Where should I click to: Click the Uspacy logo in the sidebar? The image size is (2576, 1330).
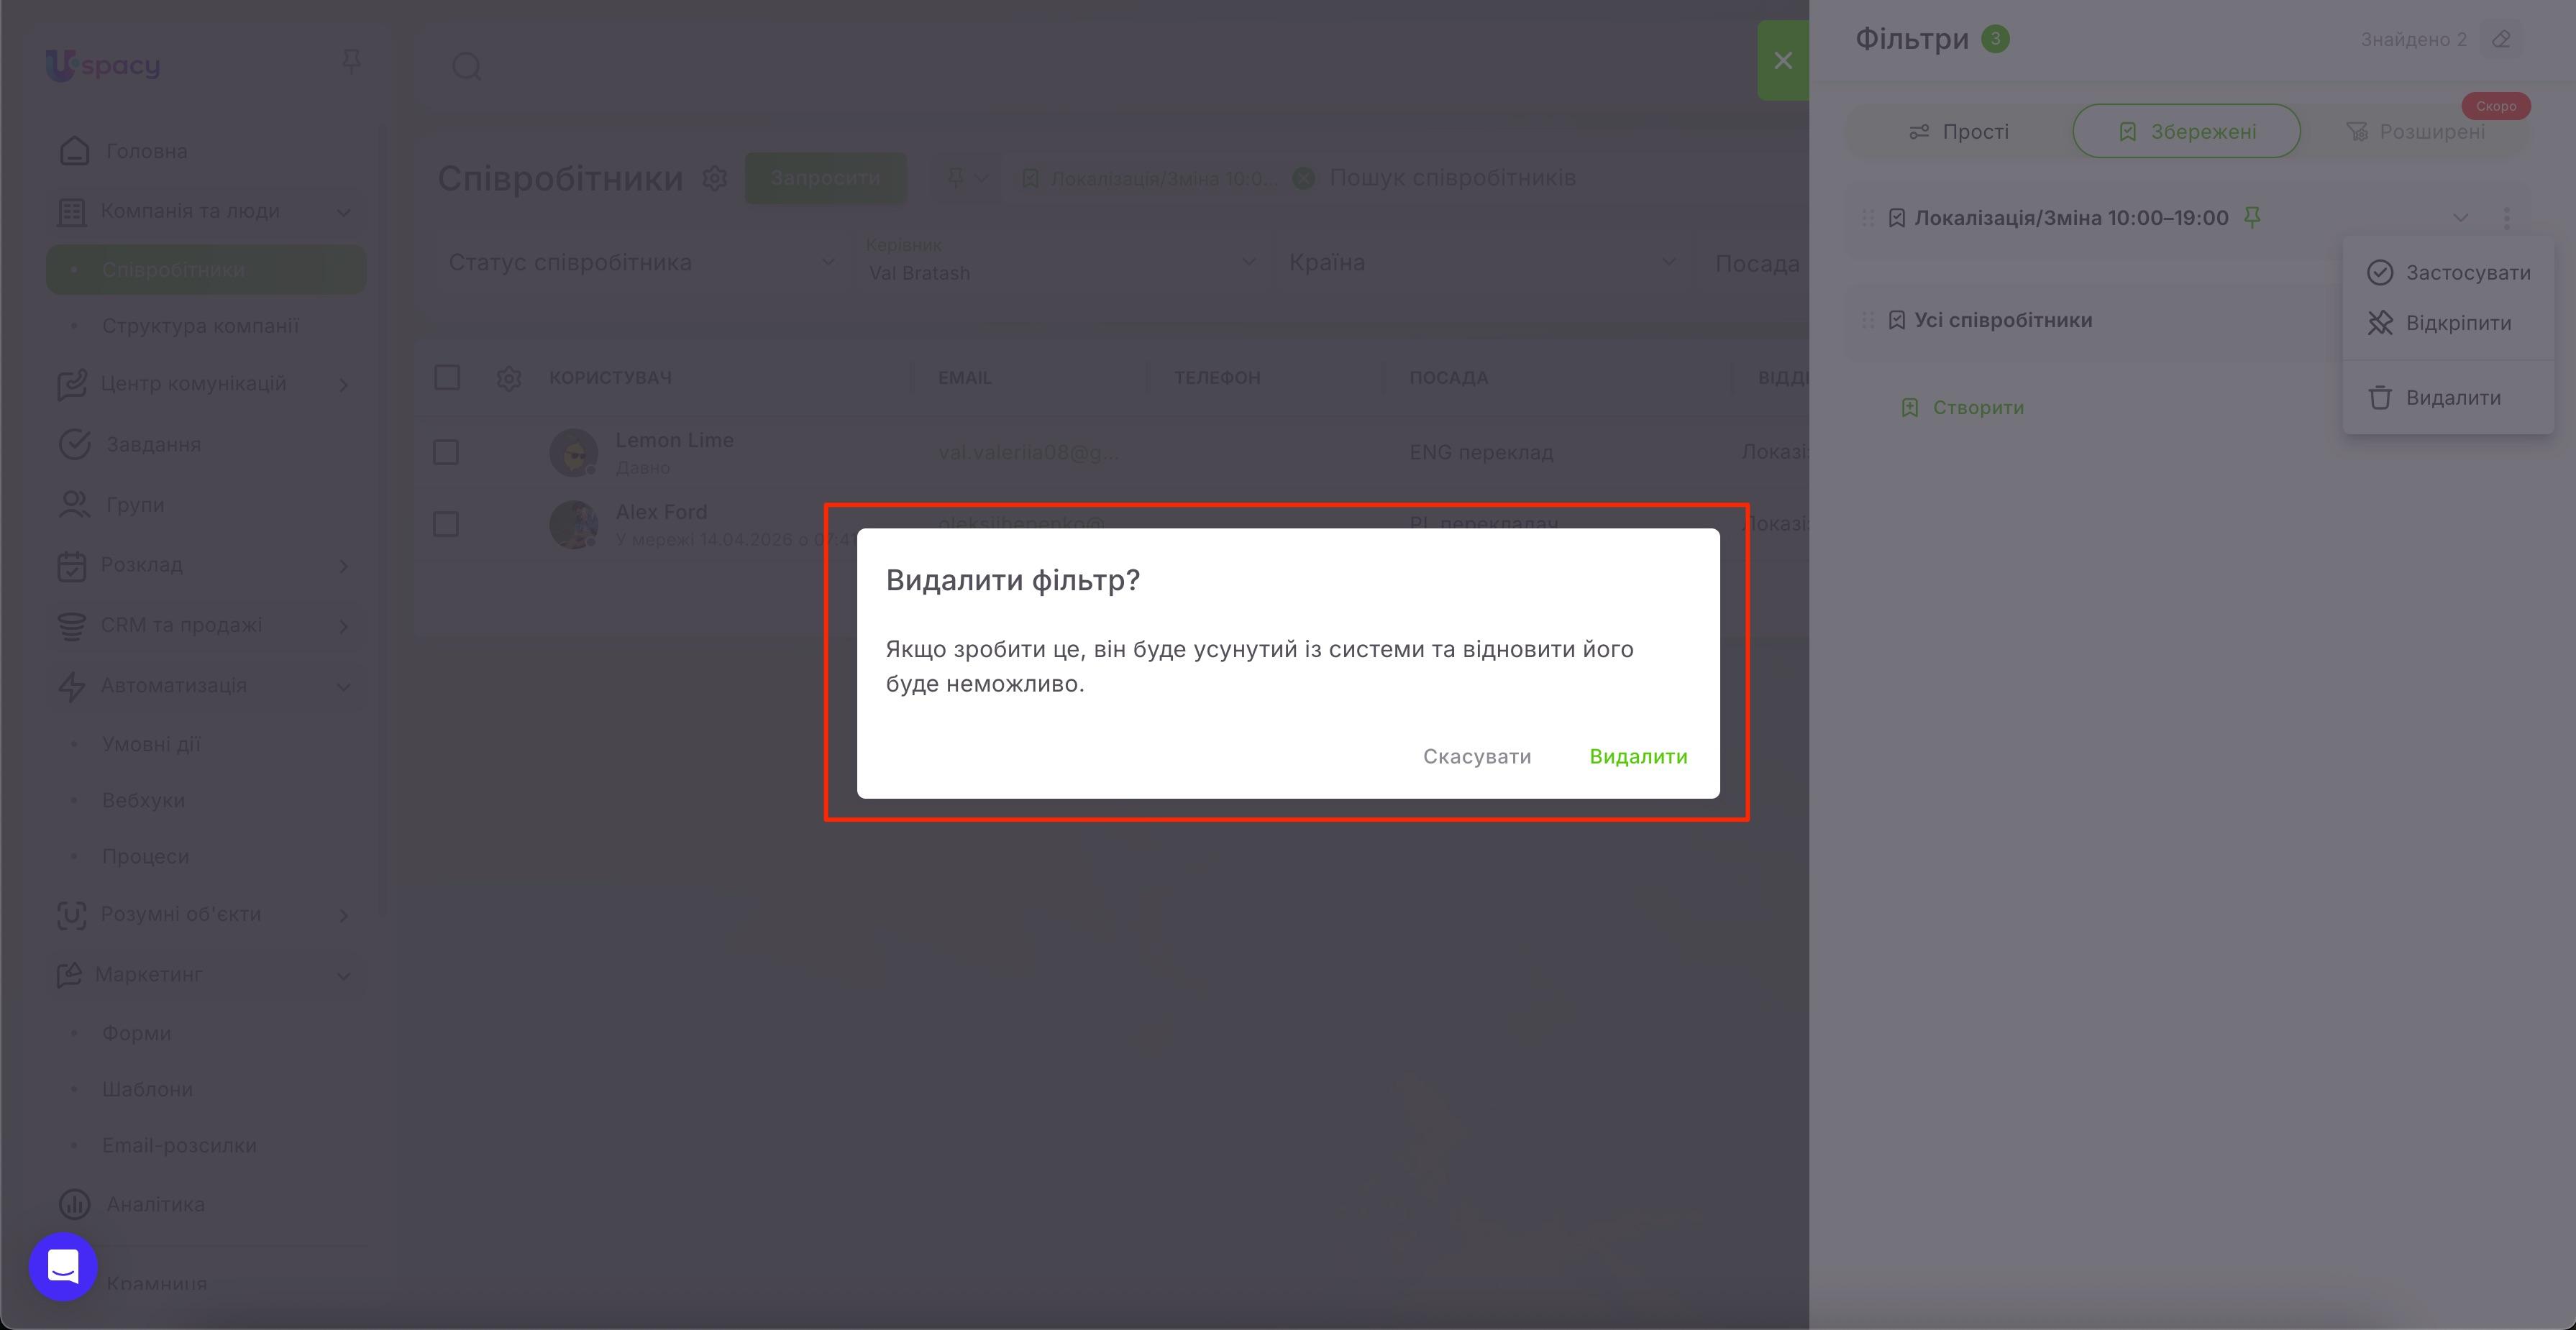(x=103, y=65)
